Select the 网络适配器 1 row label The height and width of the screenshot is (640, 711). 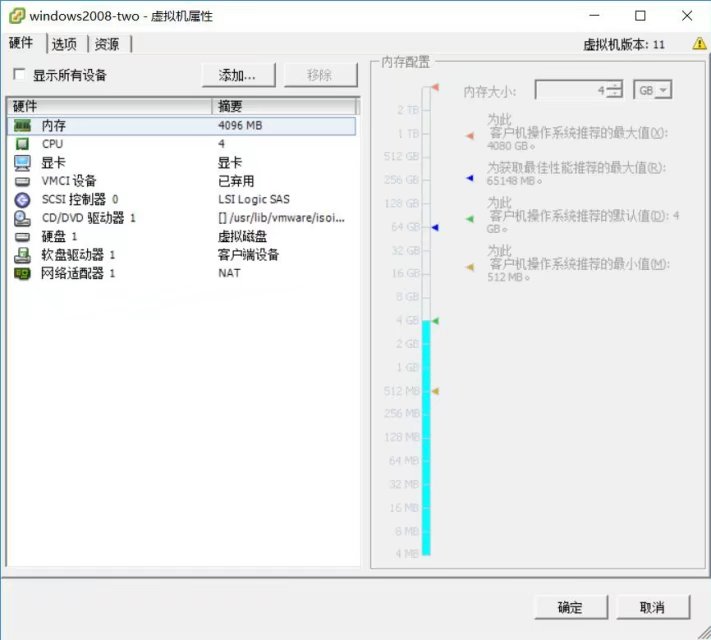point(78,274)
